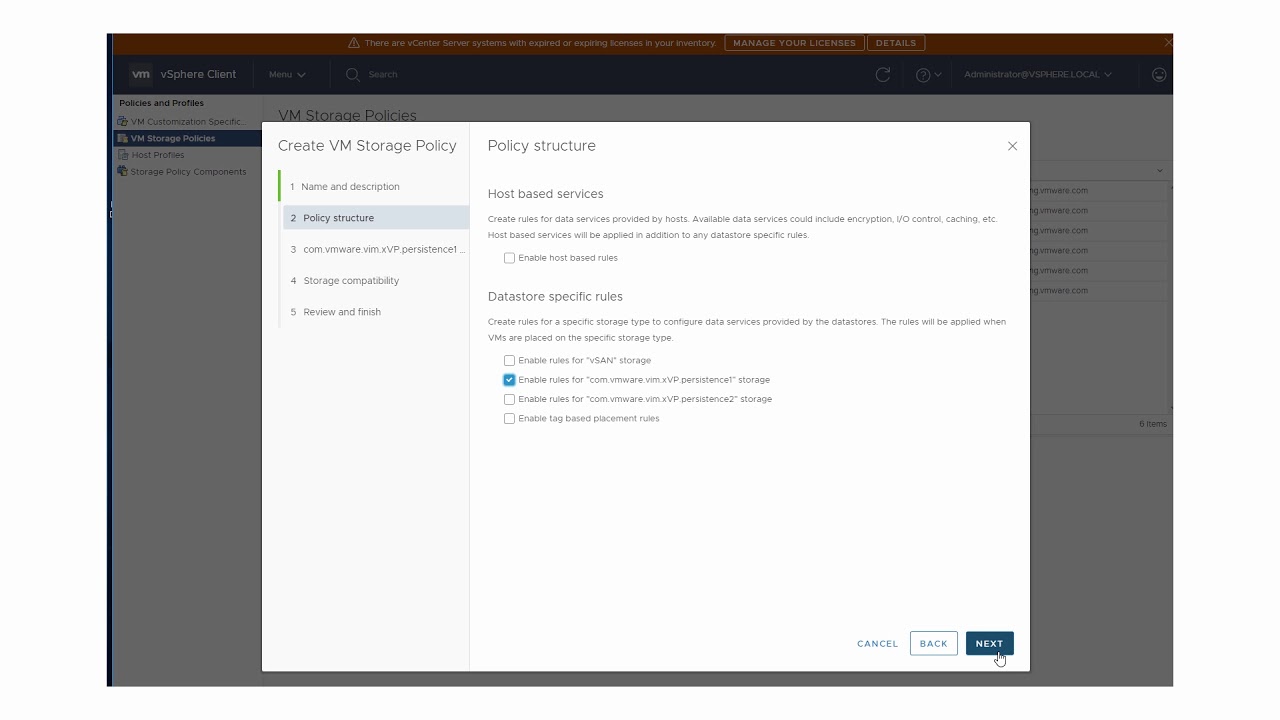The height and width of the screenshot is (720, 1280).
Task: Click the vSphere Client vm logo
Action: tap(141, 74)
